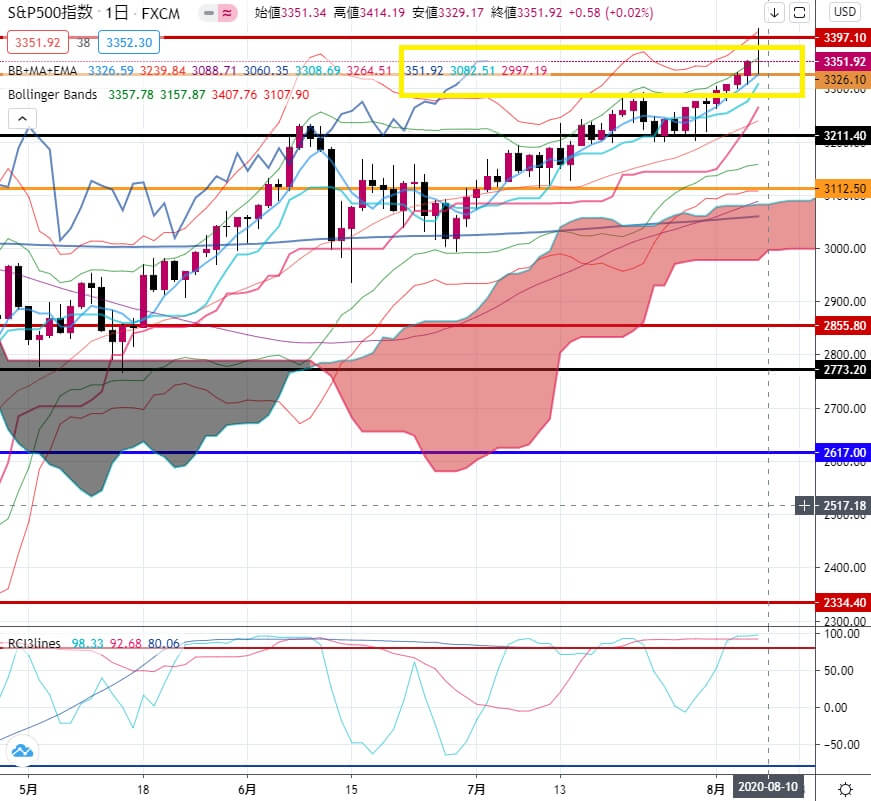Click the 高値3414.19 high value in header

pyautogui.click(x=369, y=12)
